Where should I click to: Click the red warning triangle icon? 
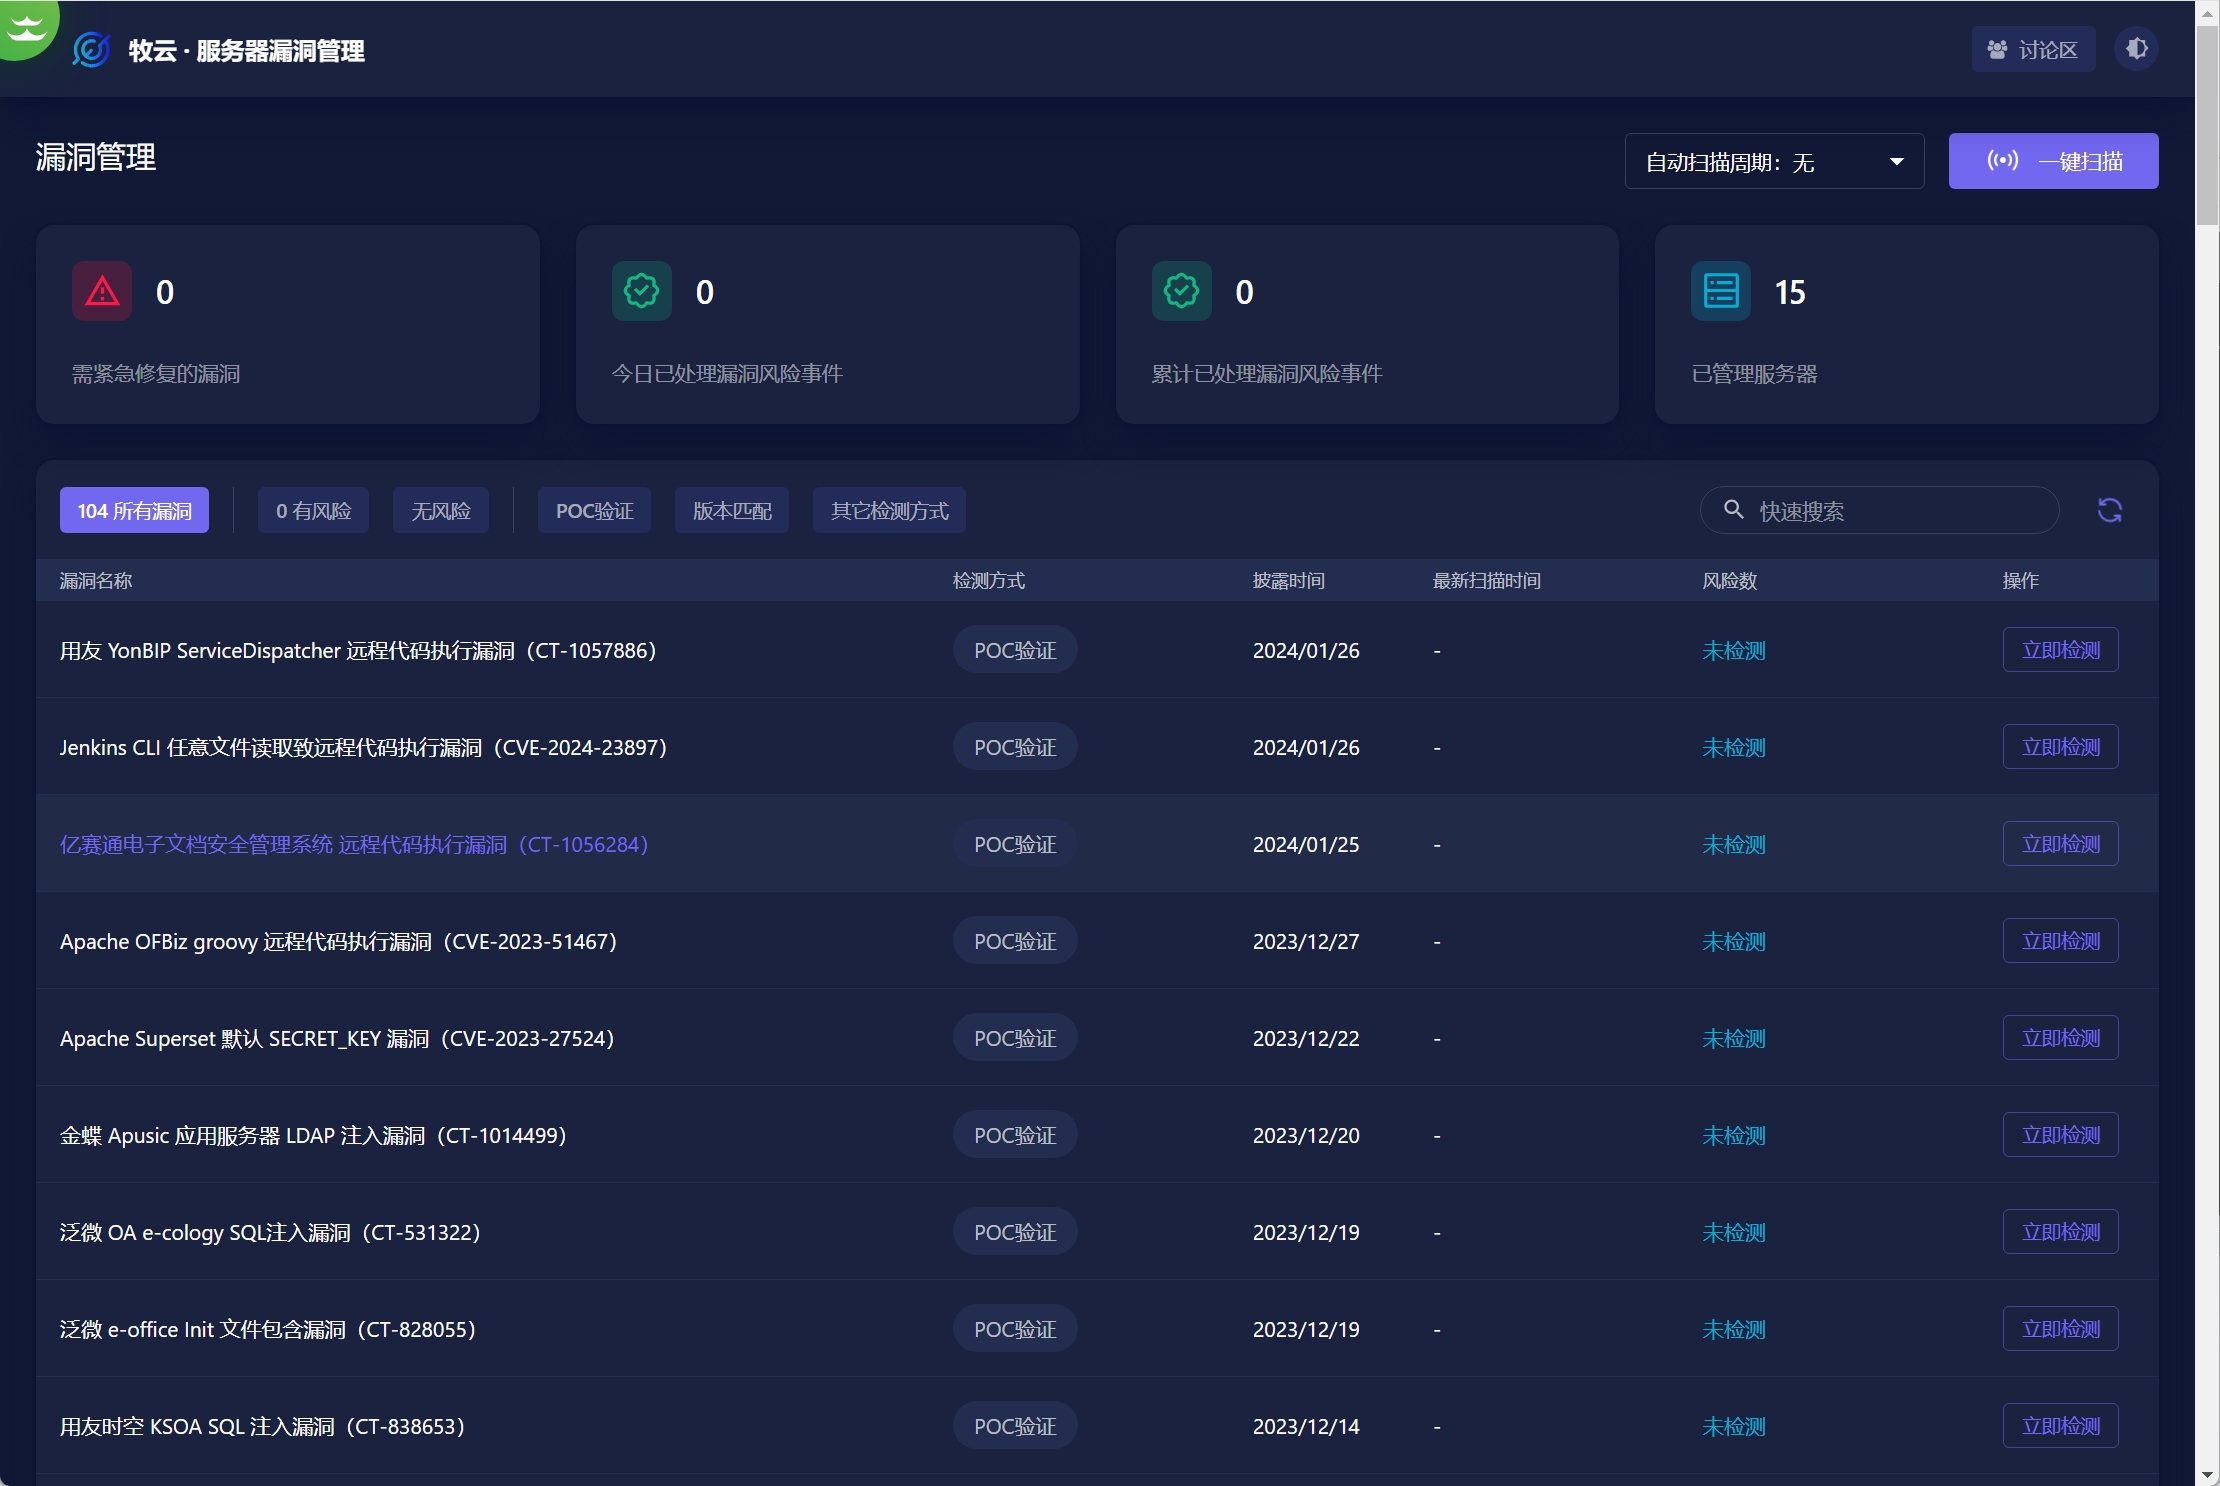(x=102, y=291)
